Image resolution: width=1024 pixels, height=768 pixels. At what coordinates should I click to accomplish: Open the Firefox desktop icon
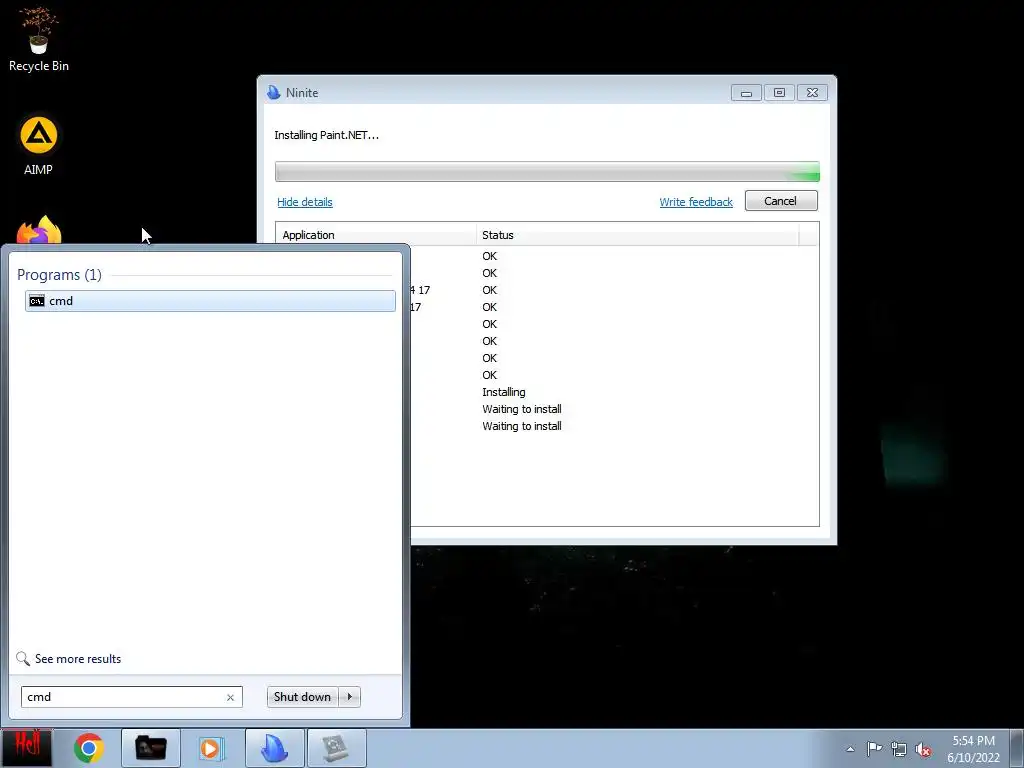point(39,230)
